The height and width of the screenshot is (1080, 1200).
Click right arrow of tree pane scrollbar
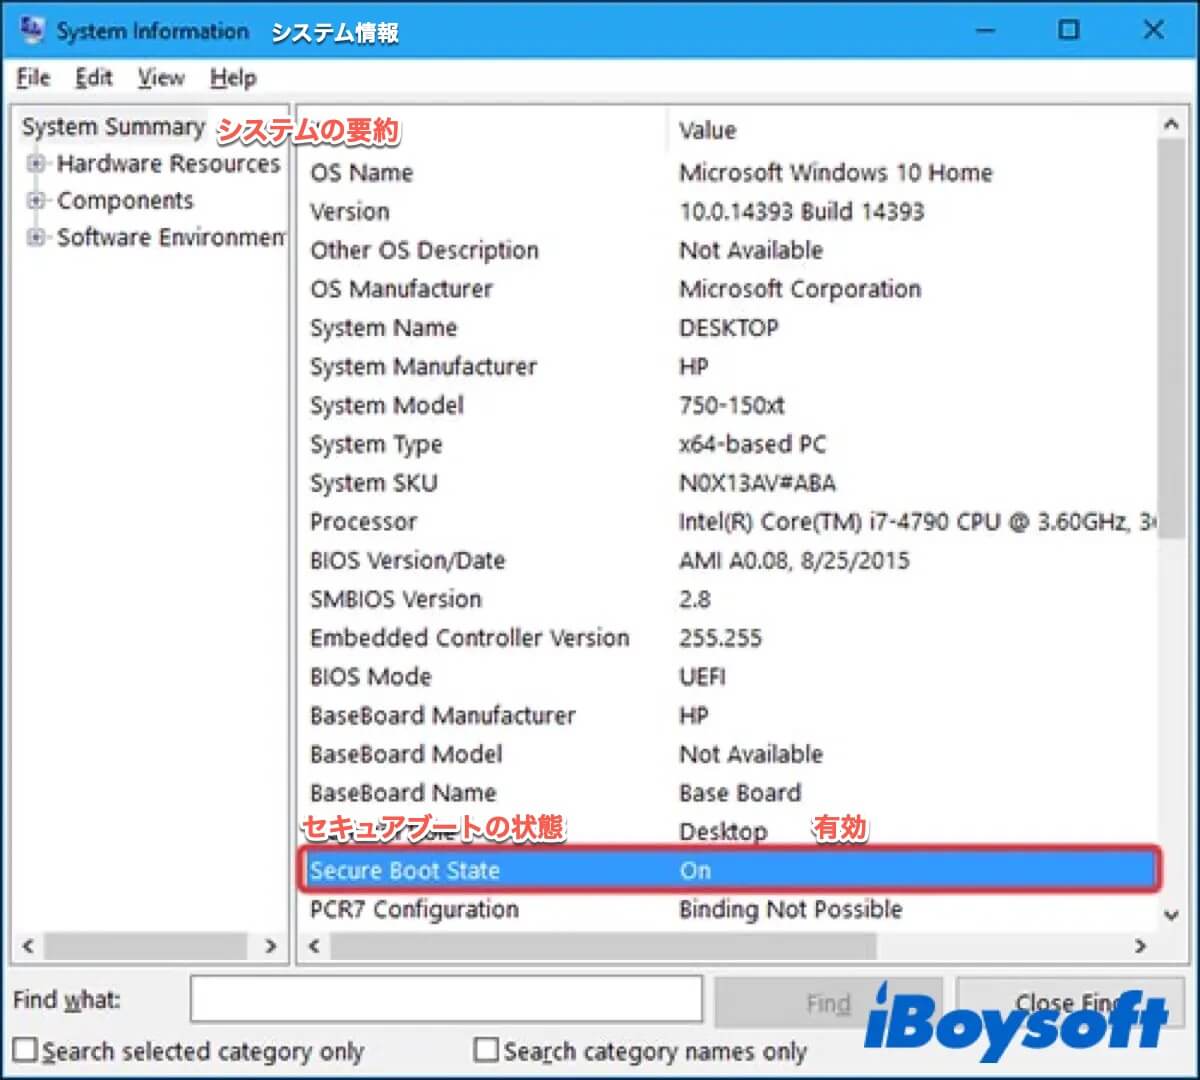pos(270,945)
